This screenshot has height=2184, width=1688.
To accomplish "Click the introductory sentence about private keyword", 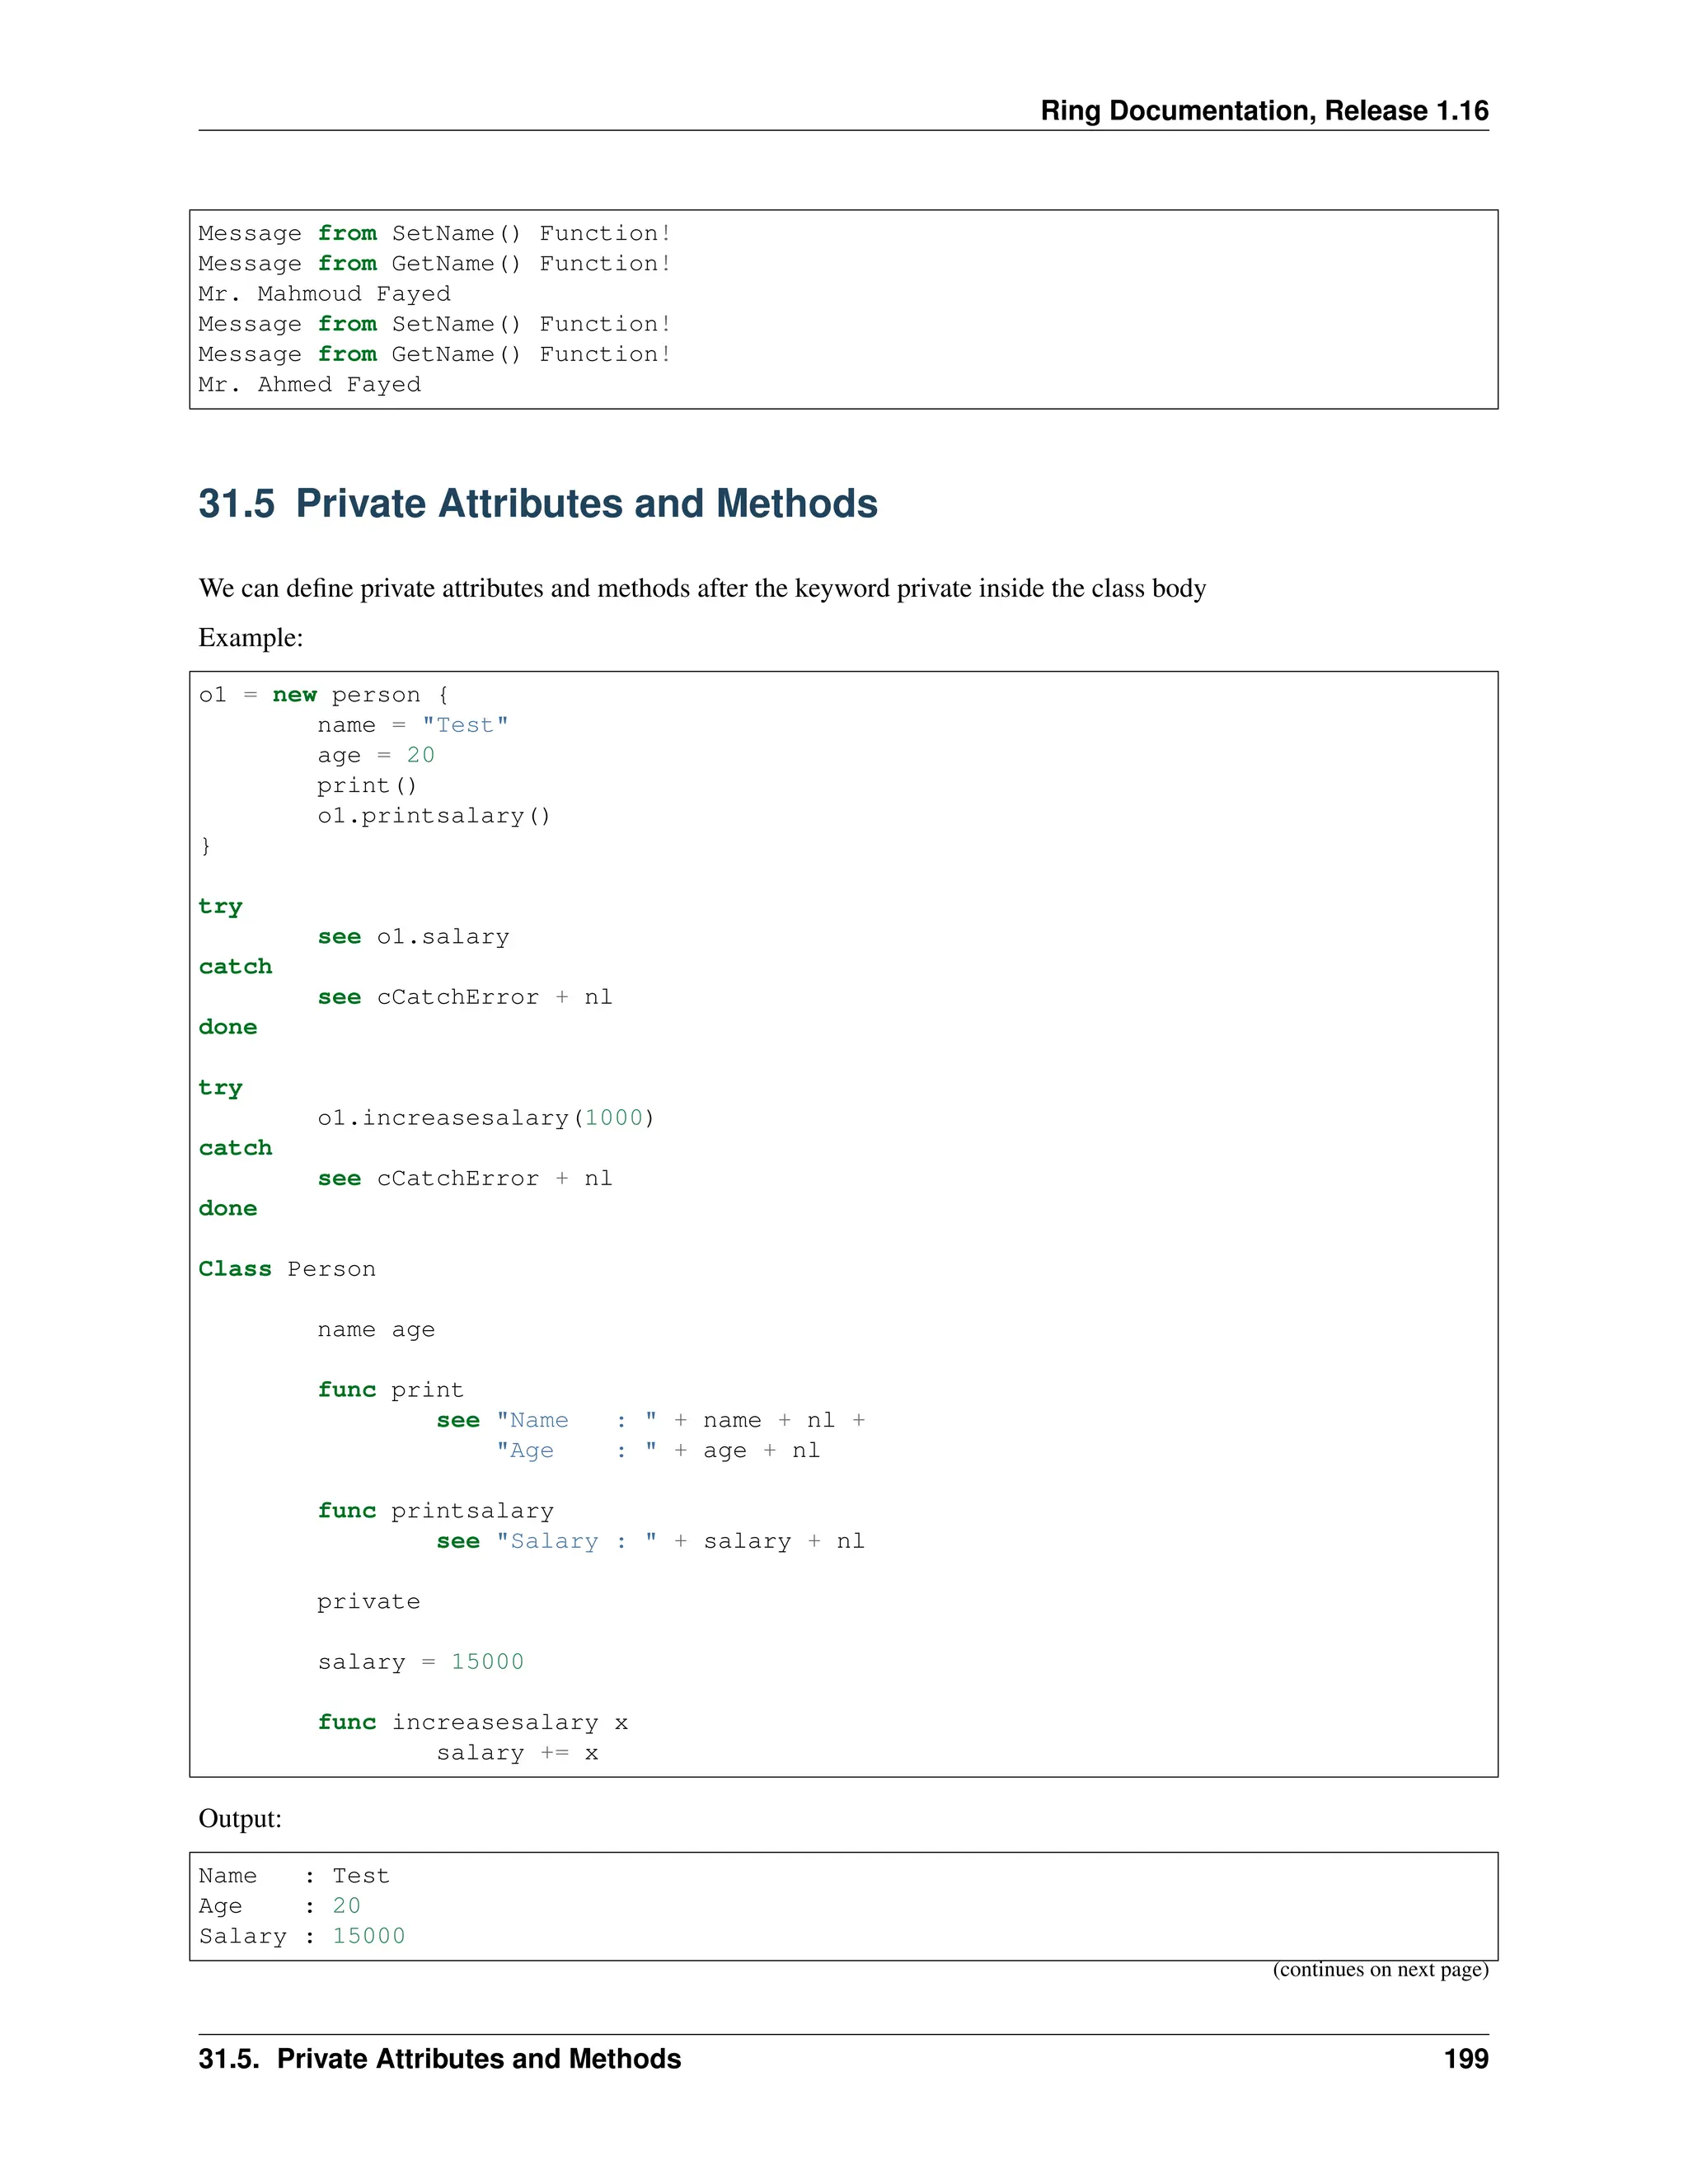I will (x=701, y=588).
